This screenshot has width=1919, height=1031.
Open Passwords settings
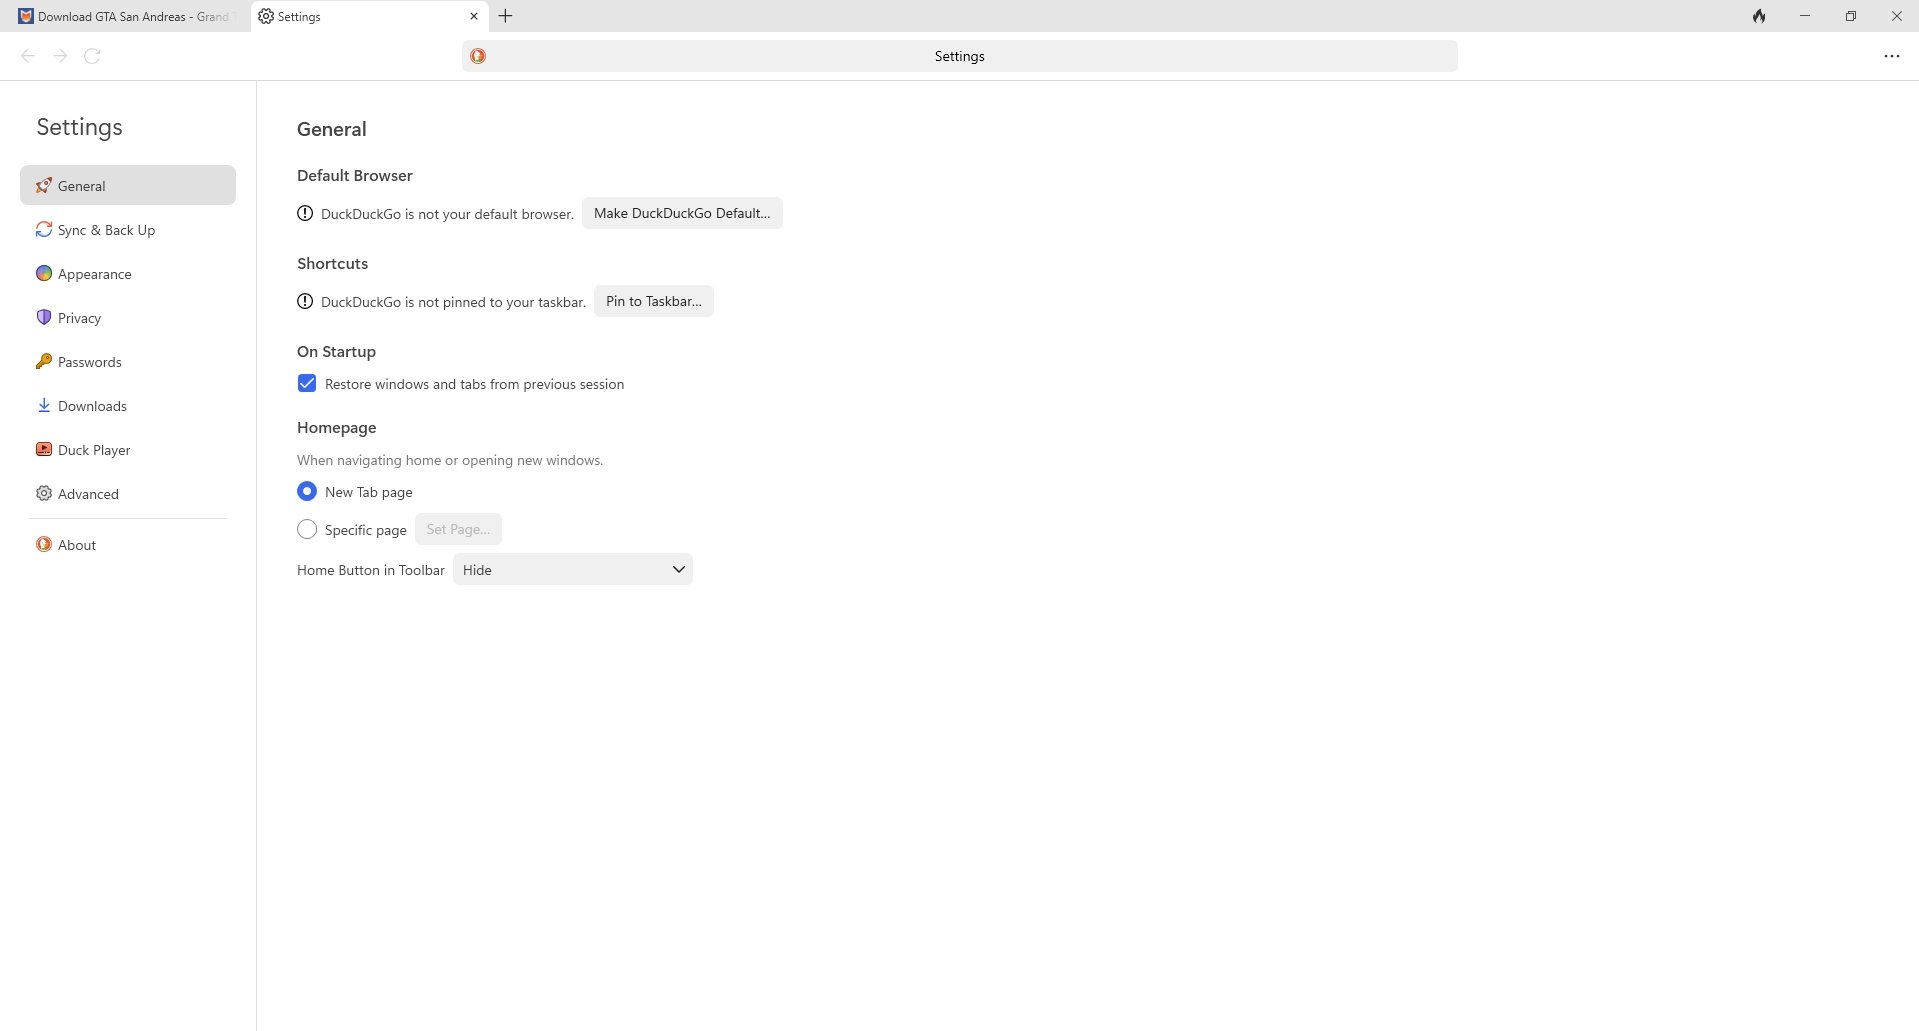point(128,361)
